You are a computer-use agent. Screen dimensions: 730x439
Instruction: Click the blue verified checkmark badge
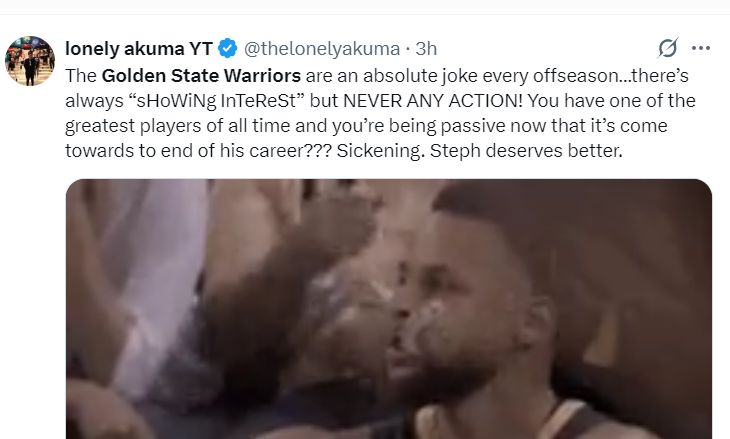click(x=227, y=48)
